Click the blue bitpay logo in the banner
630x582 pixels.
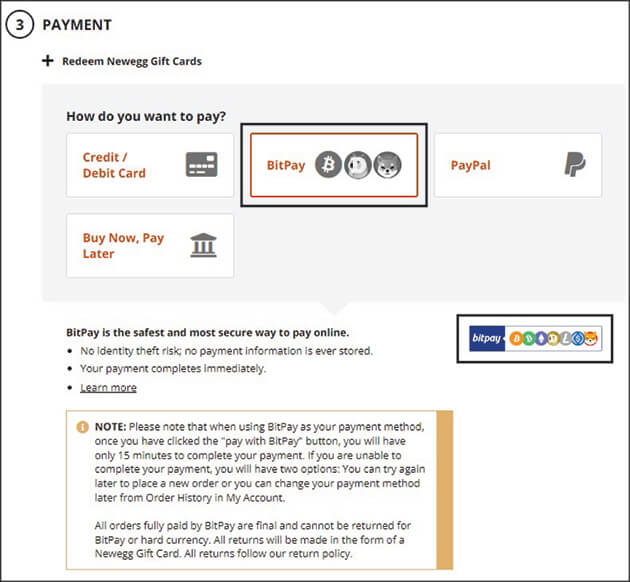coord(487,339)
